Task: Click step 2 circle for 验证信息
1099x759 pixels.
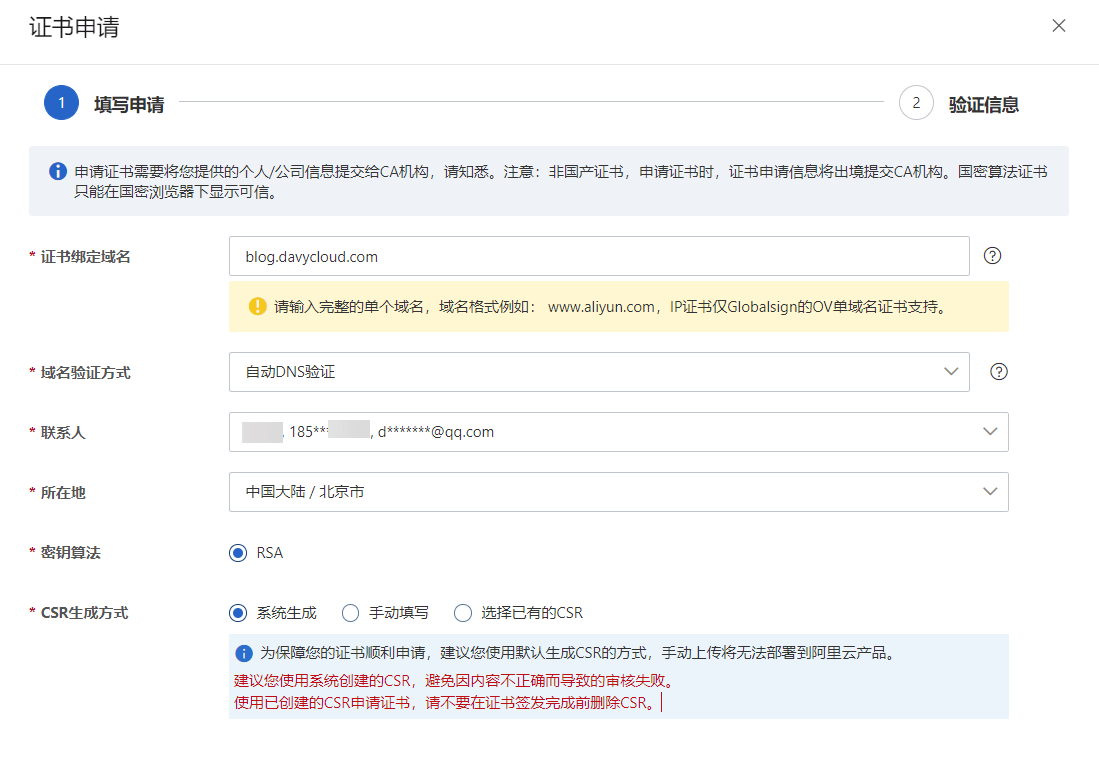Action: pos(916,103)
